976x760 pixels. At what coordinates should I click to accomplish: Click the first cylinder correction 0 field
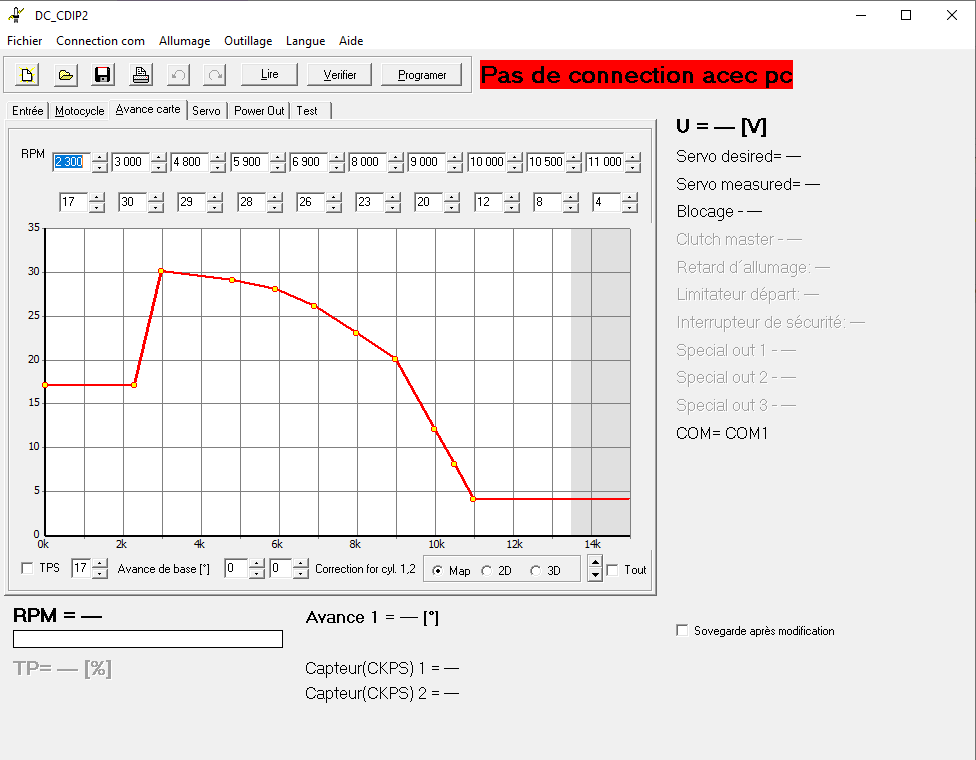tap(236, 568)
